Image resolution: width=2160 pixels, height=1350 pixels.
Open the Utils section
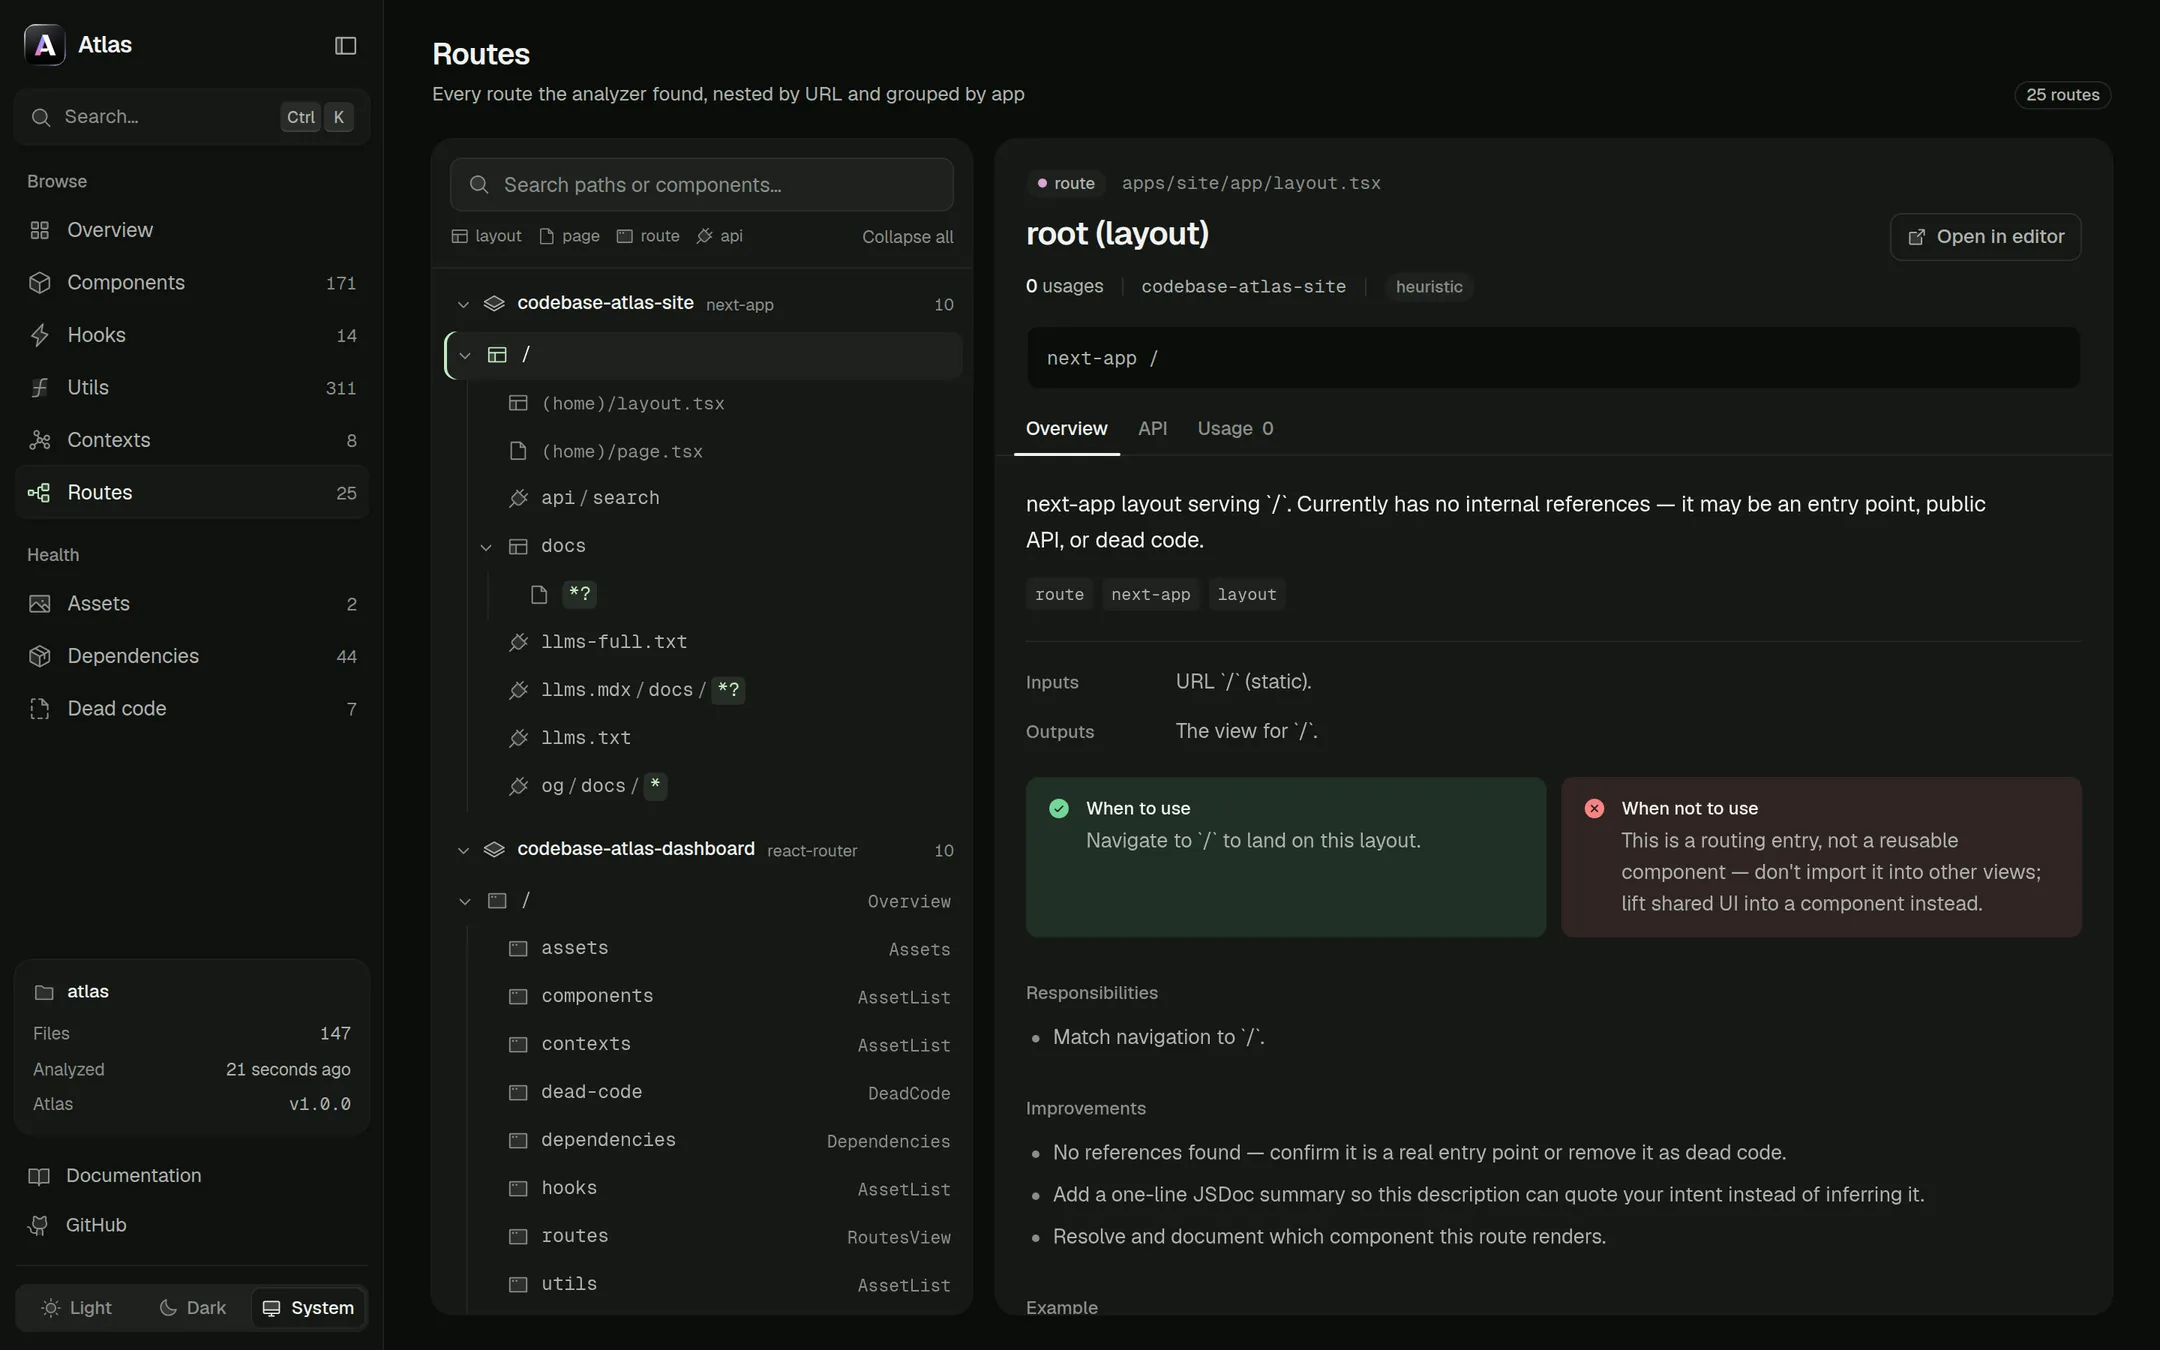tap(192, 387)
